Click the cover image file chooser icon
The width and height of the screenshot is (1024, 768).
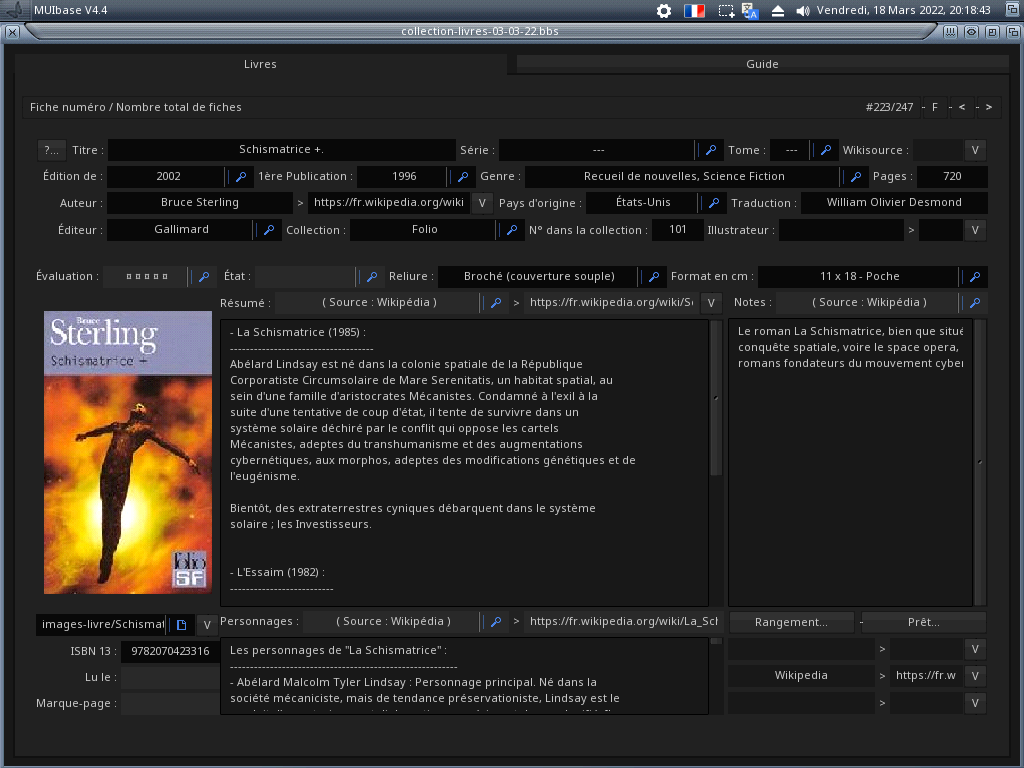[182, 625]
